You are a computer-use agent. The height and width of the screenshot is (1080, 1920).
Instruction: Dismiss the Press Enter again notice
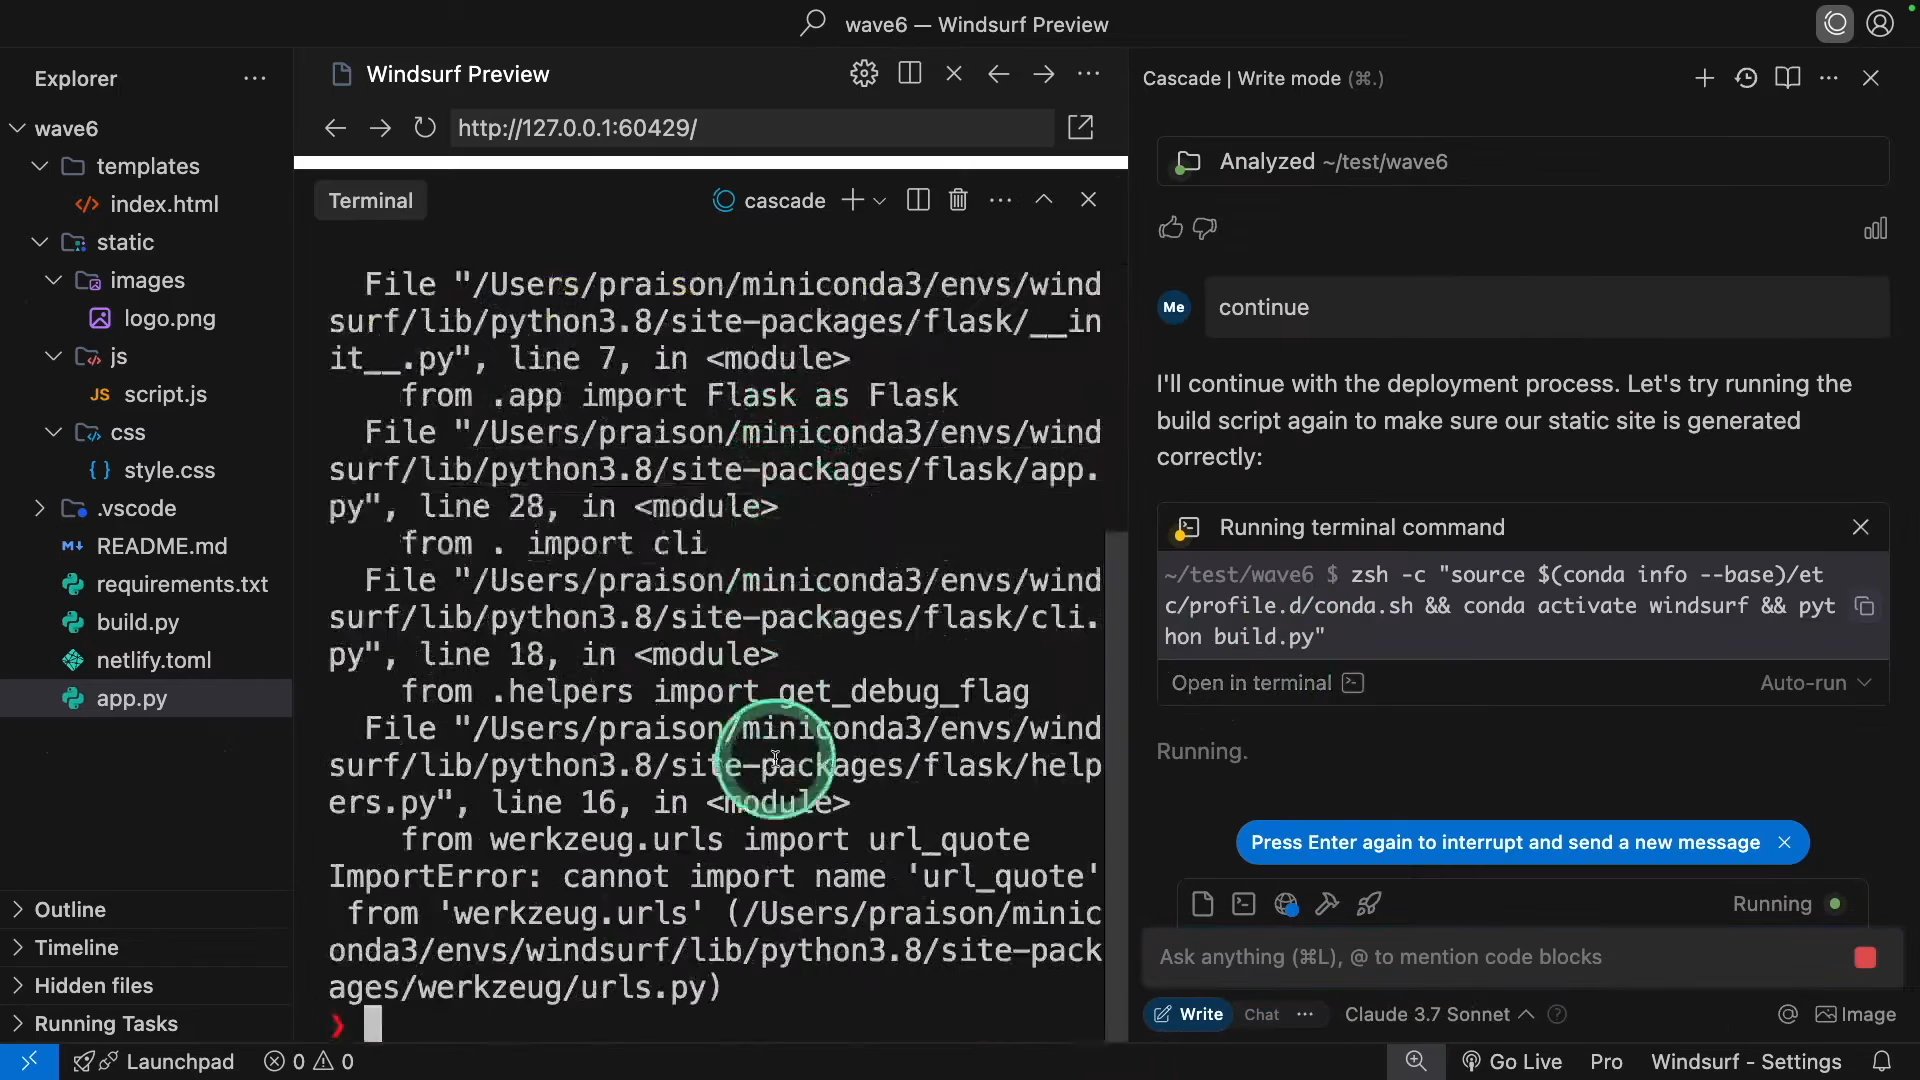tap(1784, 843)
